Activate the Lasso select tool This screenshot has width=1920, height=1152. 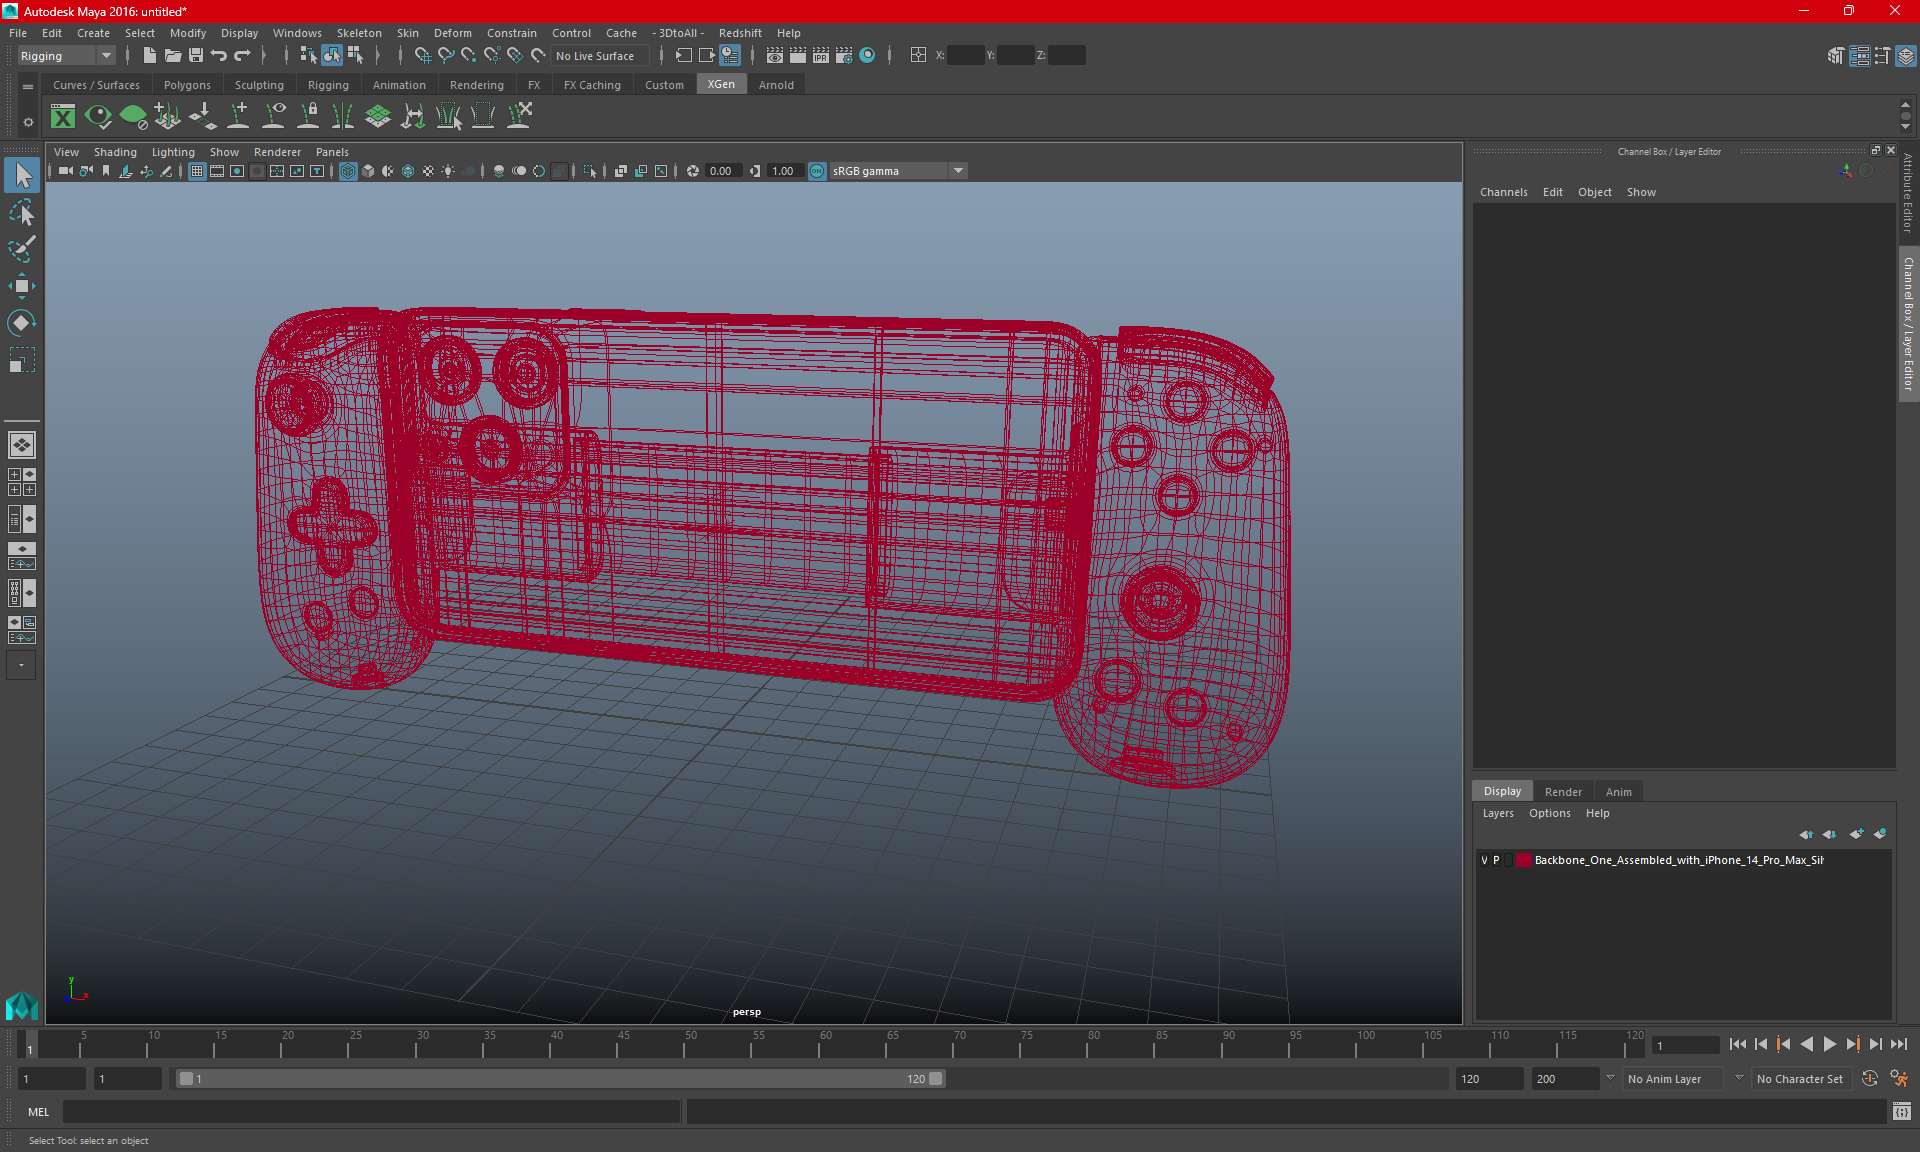(22, 213)
